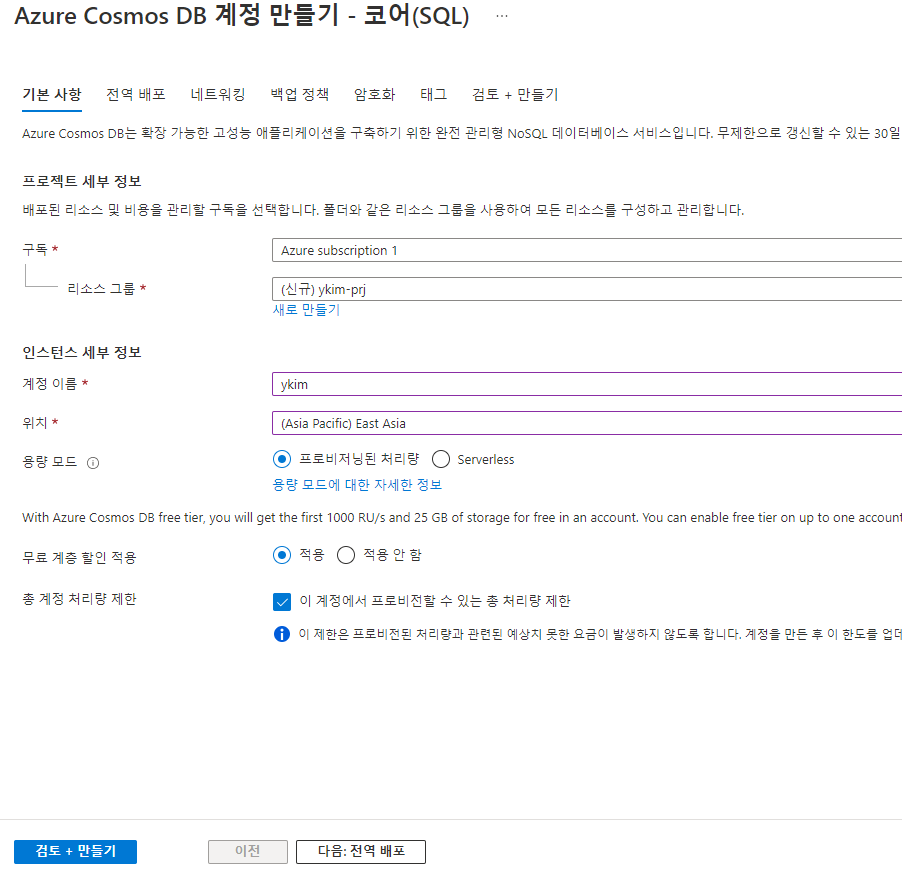
Task: Click the 인스턴스 세부 정보 heading
Action: point(82,352)
